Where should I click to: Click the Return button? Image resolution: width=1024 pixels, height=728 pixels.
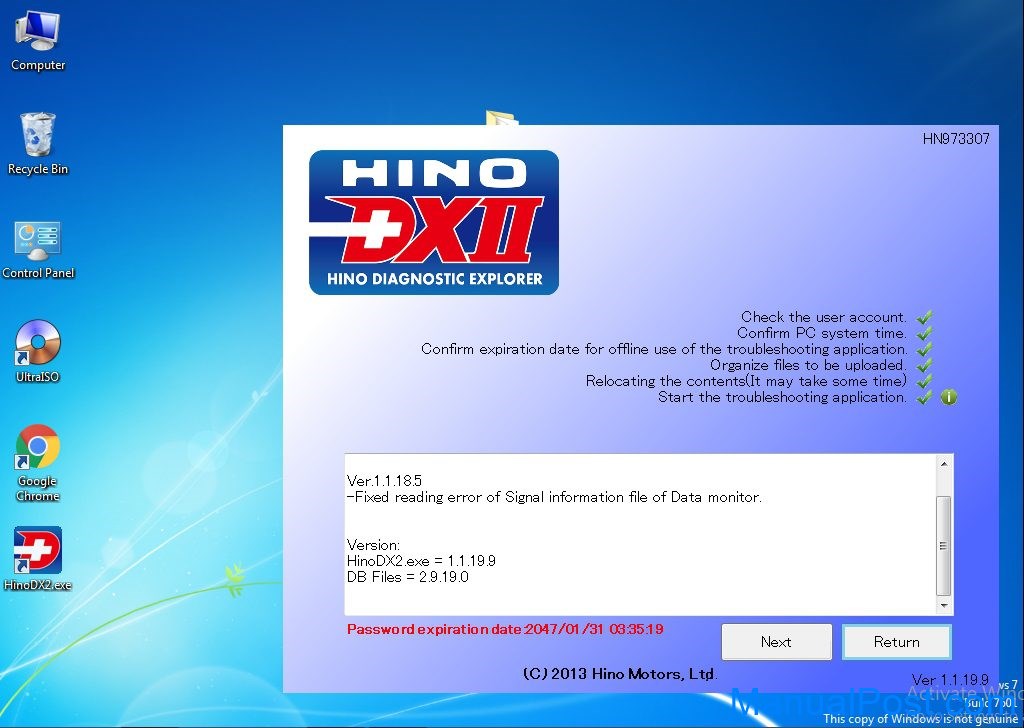897,642
